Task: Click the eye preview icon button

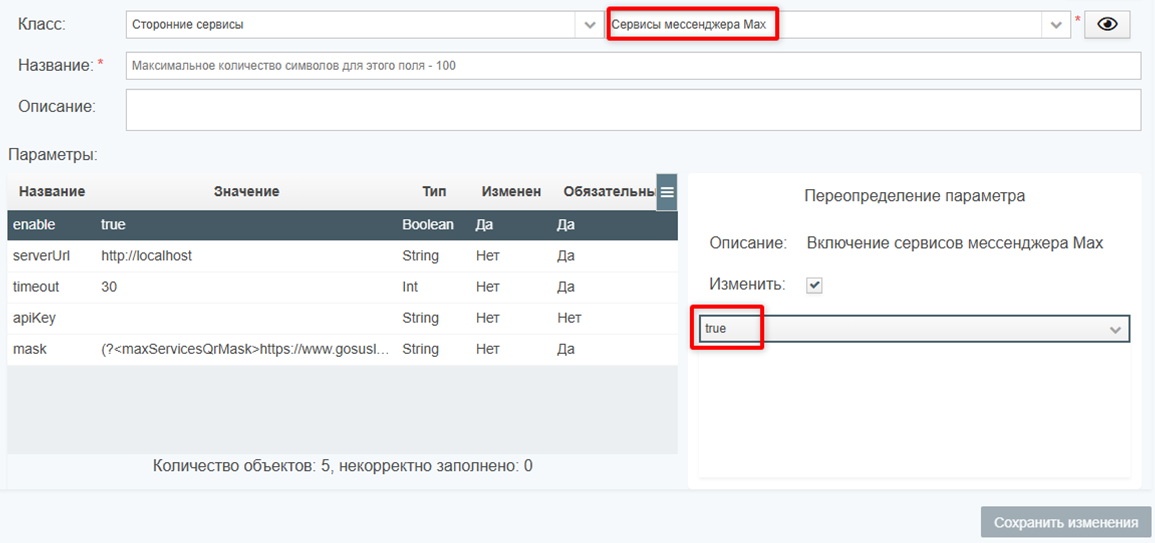Action: pyautogui.click(x=1107, y=25)
